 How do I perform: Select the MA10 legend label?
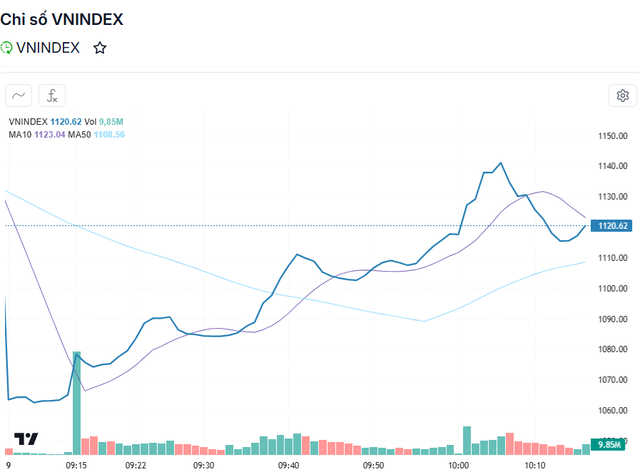(x=19, y=134)
